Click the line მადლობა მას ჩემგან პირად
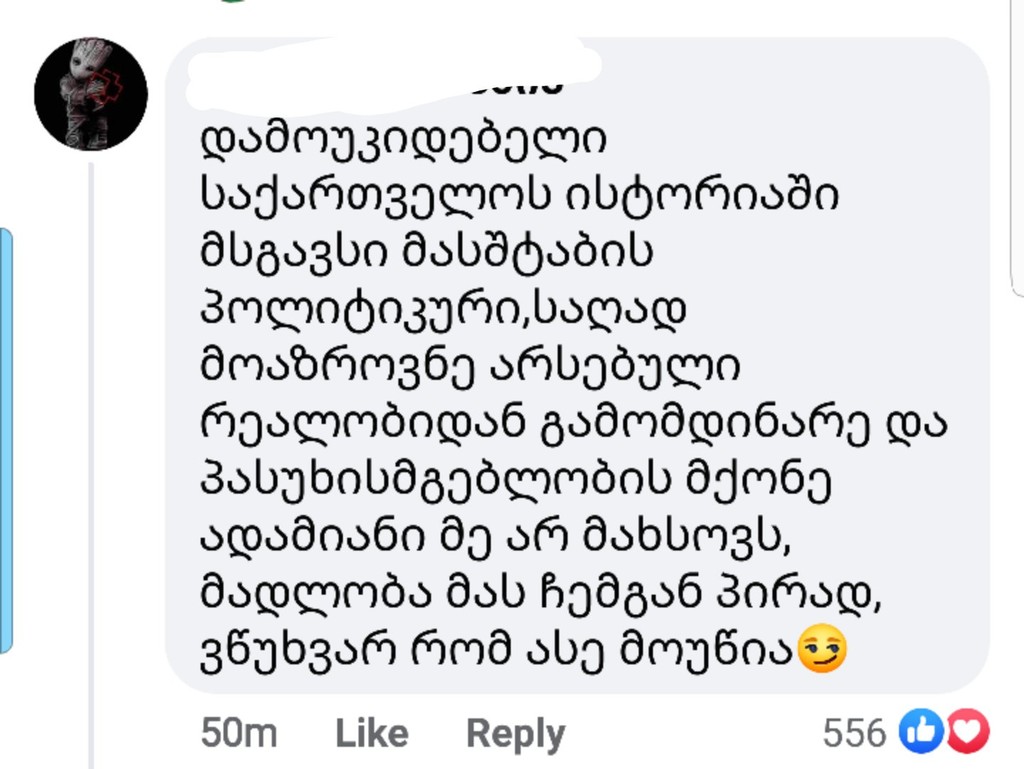Viewport: 1024px width, 769px height. [541, 595]
